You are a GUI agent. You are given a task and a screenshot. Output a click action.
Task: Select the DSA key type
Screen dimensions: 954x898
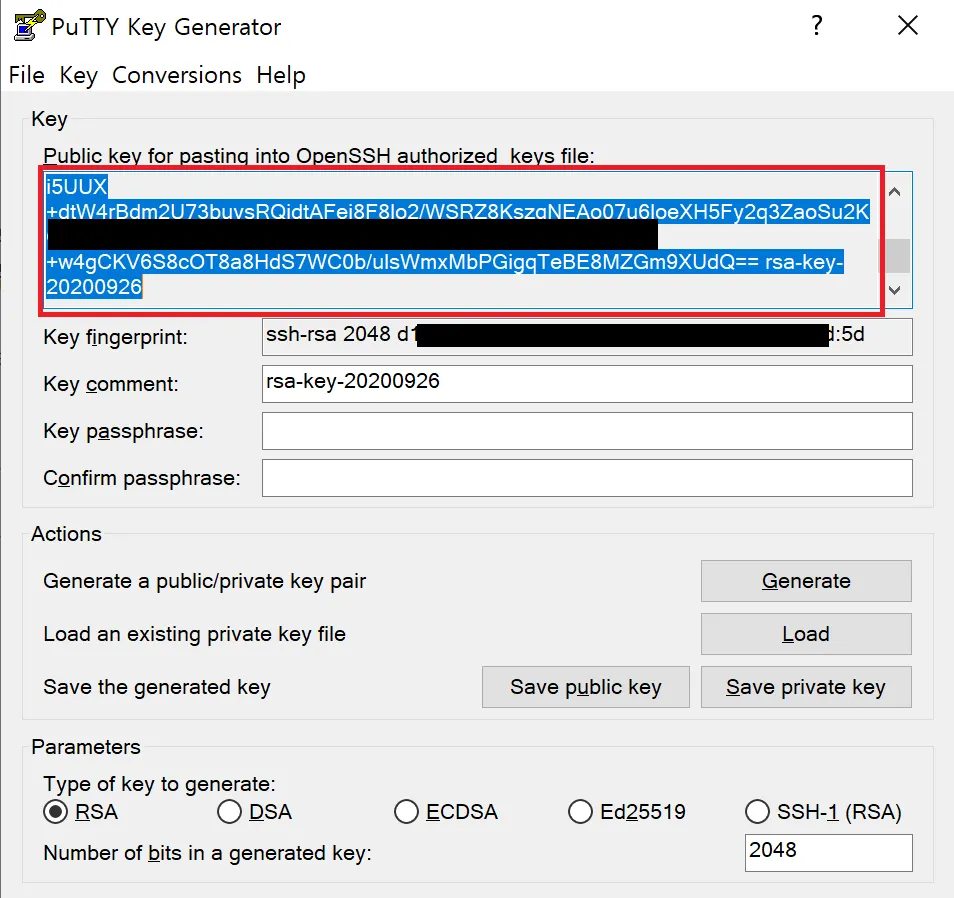230,812
